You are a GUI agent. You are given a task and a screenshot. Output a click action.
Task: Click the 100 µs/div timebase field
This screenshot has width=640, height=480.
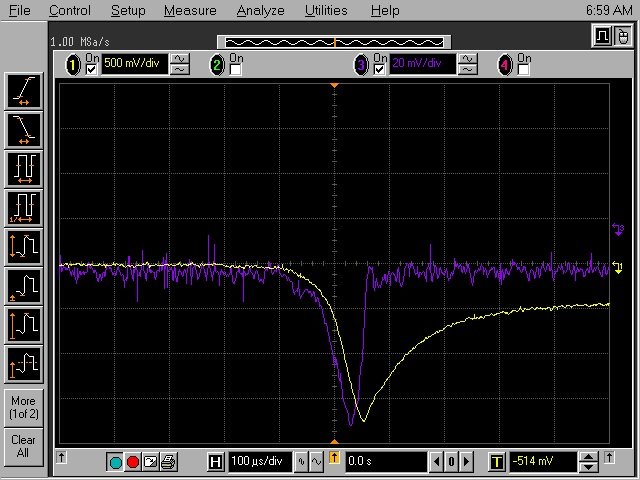[260, 462]
